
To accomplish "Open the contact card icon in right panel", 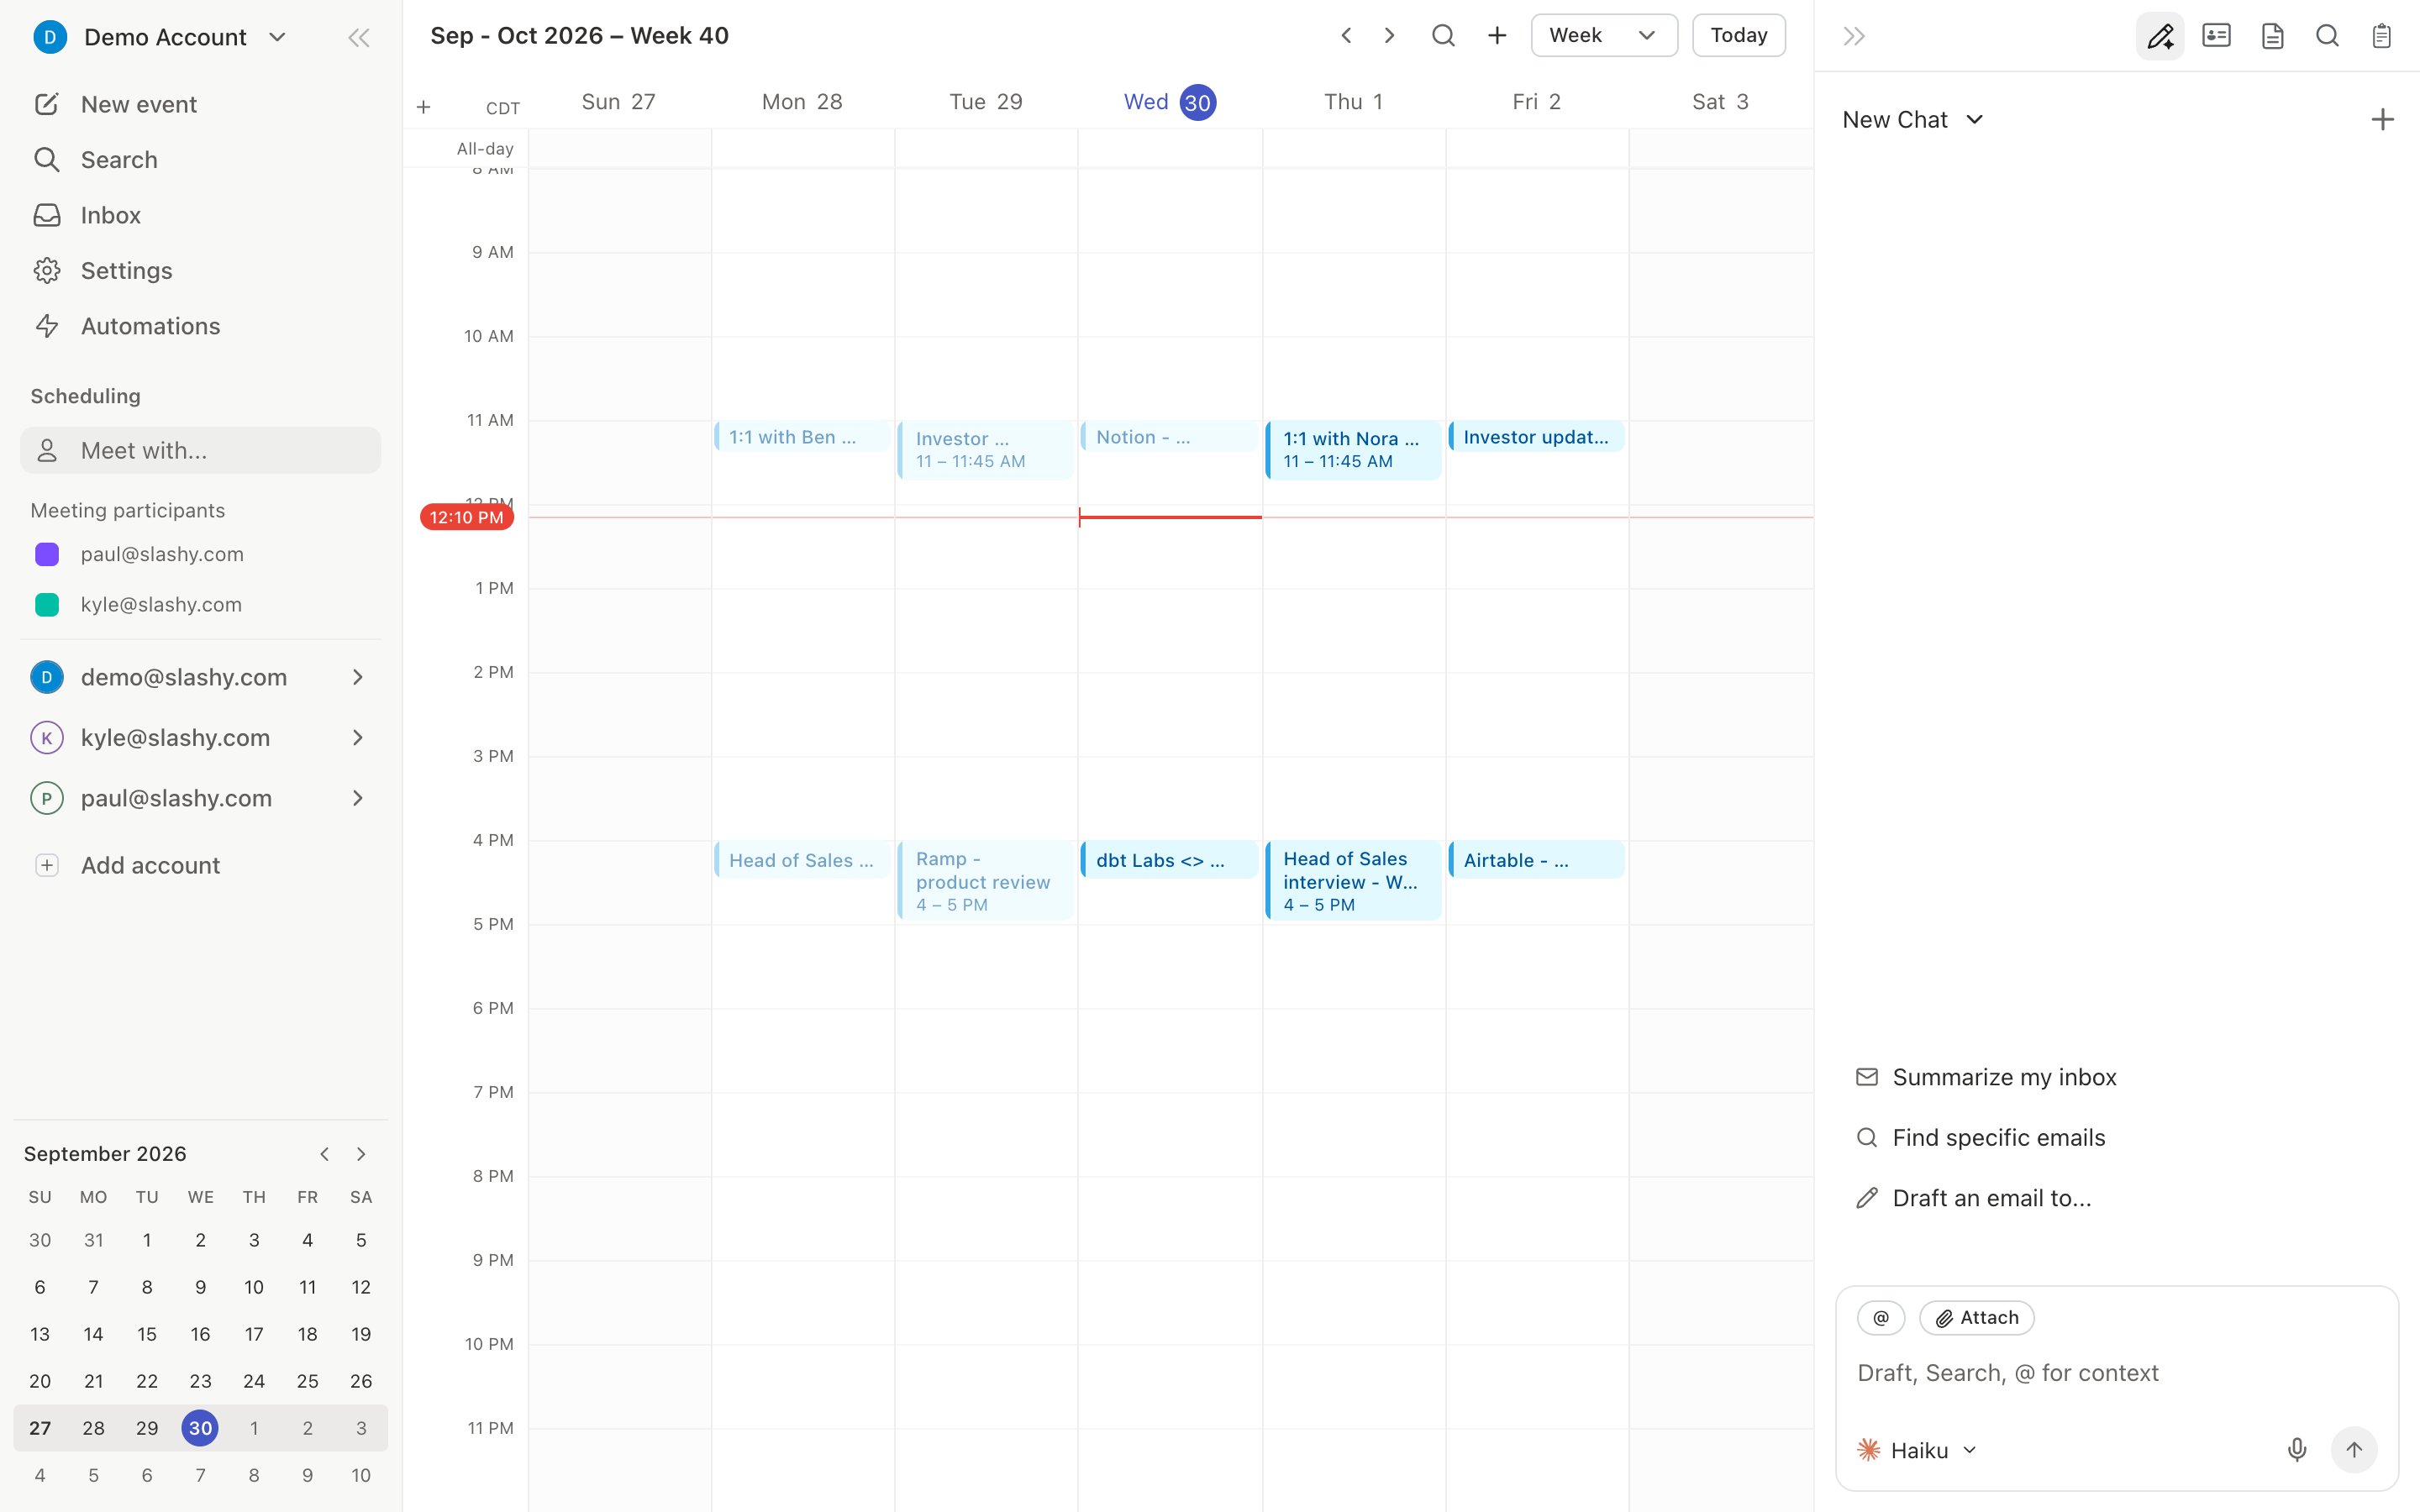I will point(2216,36).
